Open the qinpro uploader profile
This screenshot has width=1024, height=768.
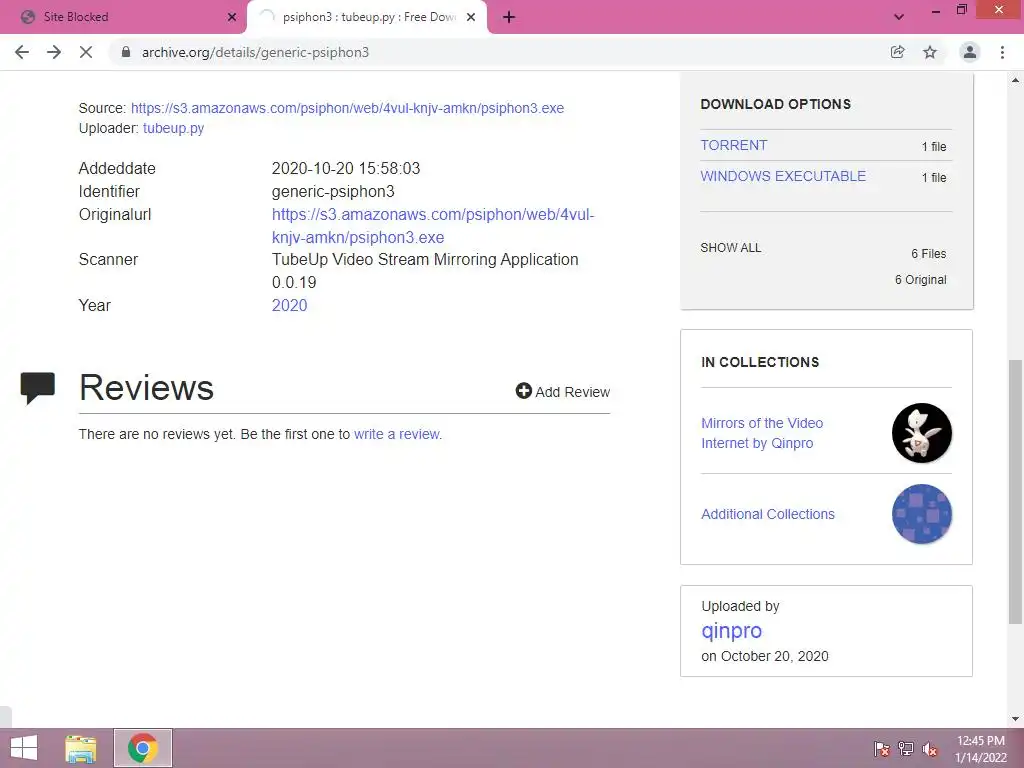pos(731,630)
